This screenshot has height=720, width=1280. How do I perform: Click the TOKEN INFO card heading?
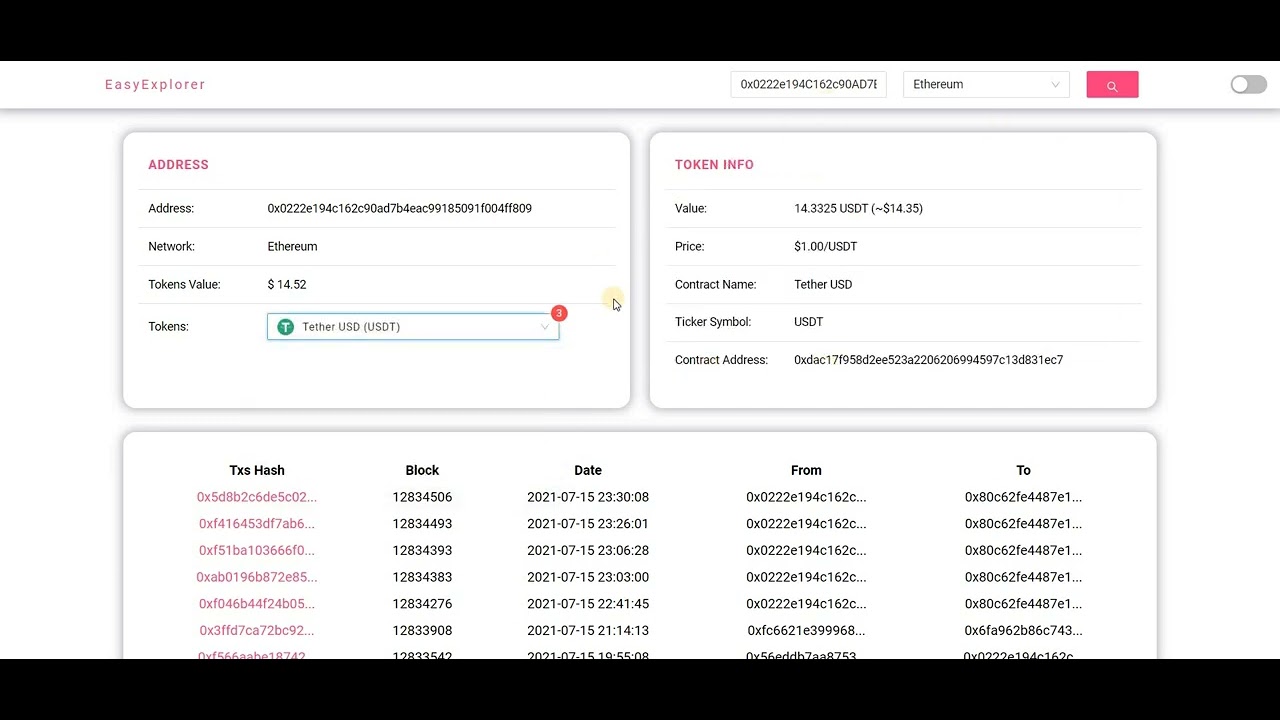pos(714,165)
